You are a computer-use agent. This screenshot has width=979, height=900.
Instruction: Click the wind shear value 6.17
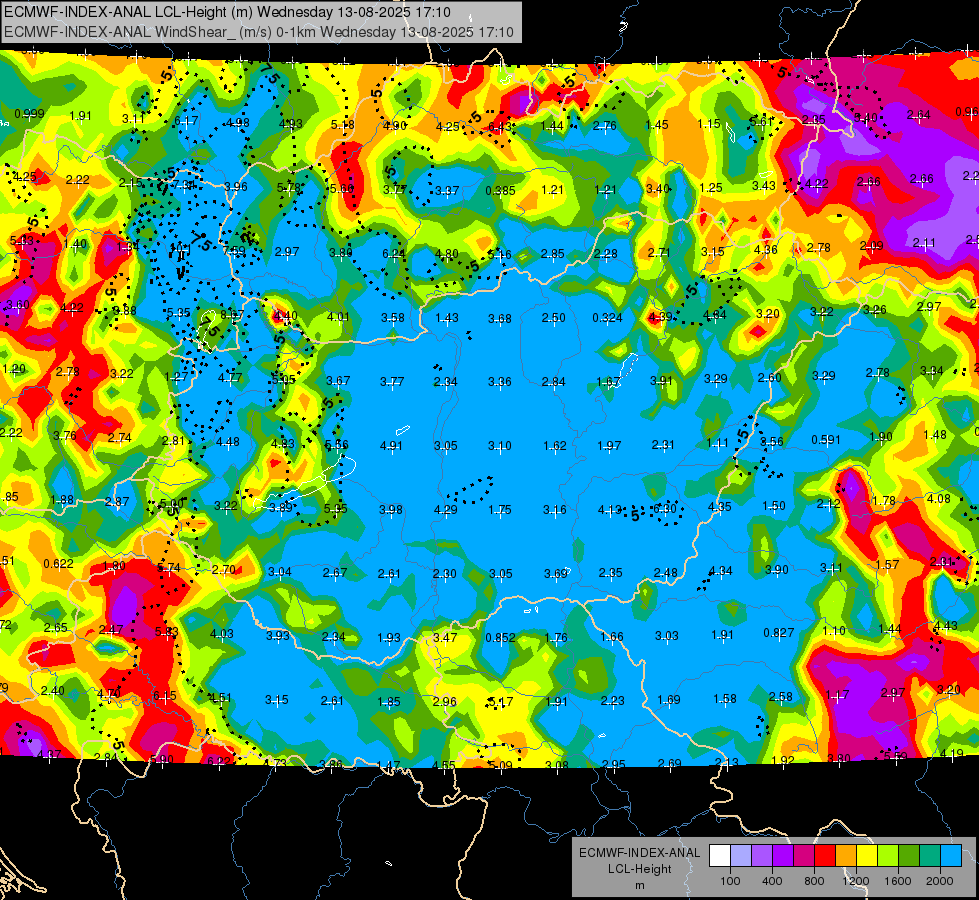(x=186, y=121)
